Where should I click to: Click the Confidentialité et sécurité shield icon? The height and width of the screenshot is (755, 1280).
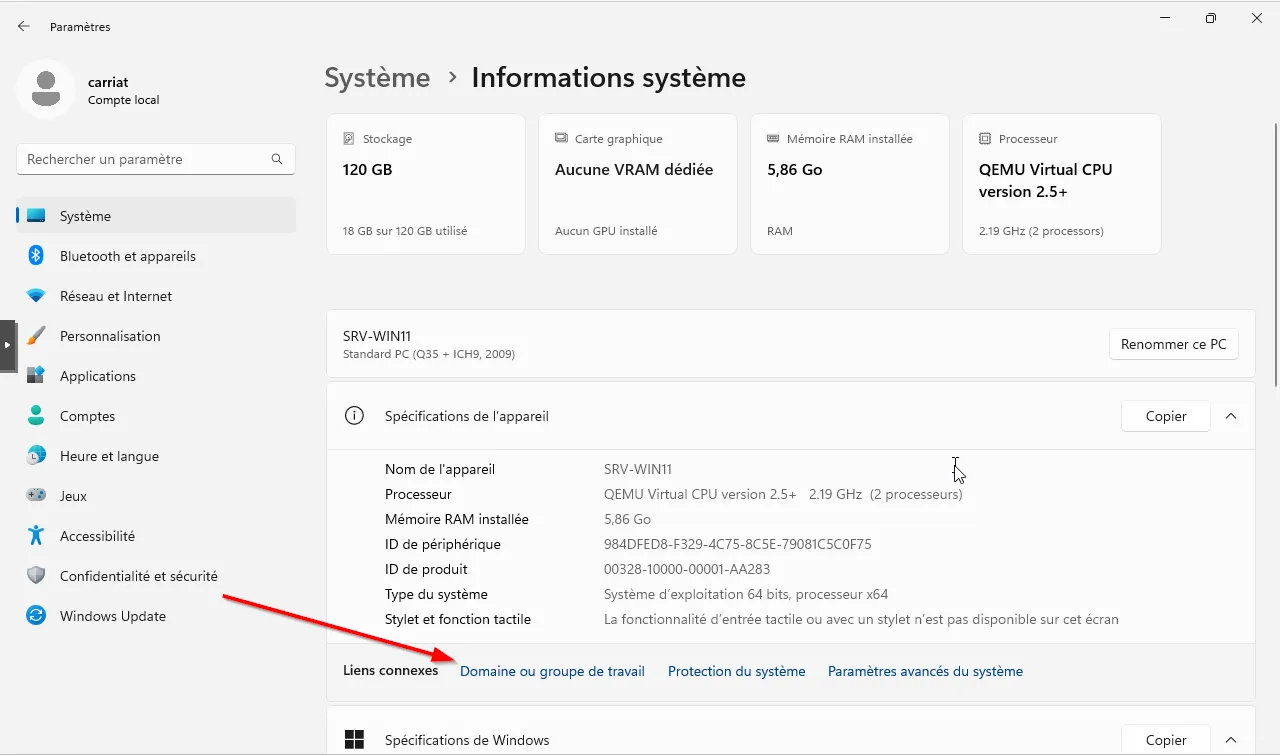[x=36, y=576]
